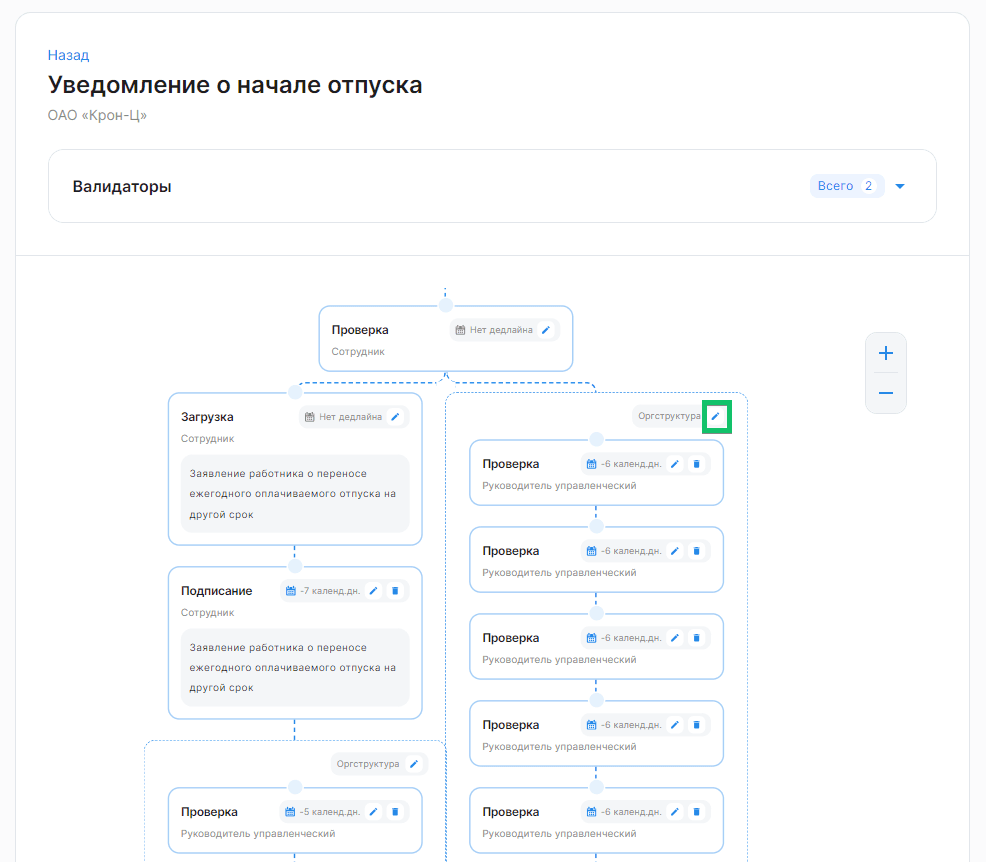Edit deadline of the Загрузка step
The height and width of the screenshot is (862, 986).
point(395,417)
